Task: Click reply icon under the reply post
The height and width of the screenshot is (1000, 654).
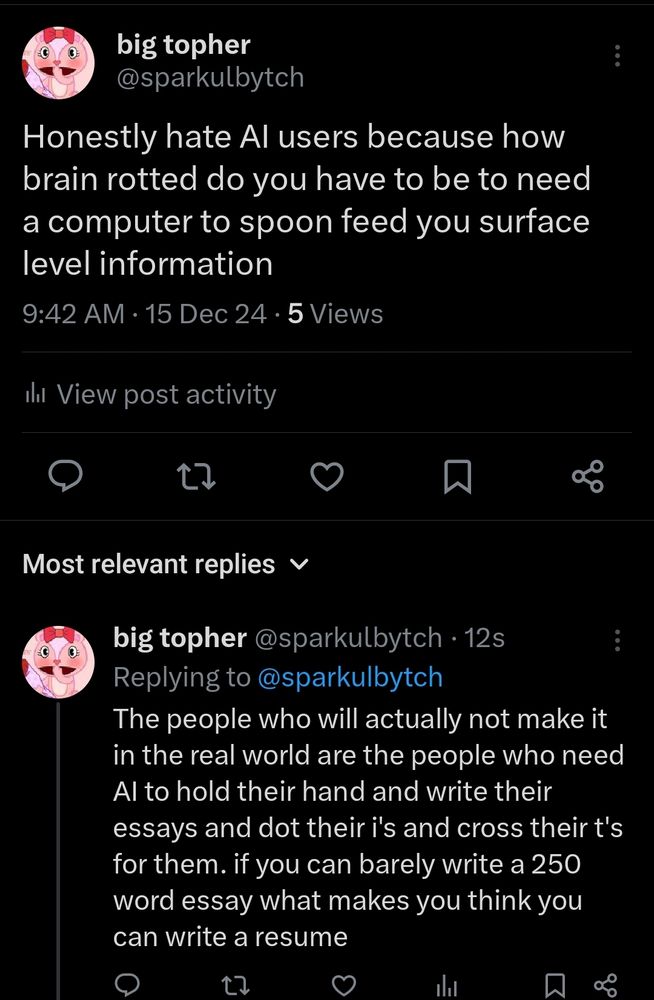Action: point(126,986)
